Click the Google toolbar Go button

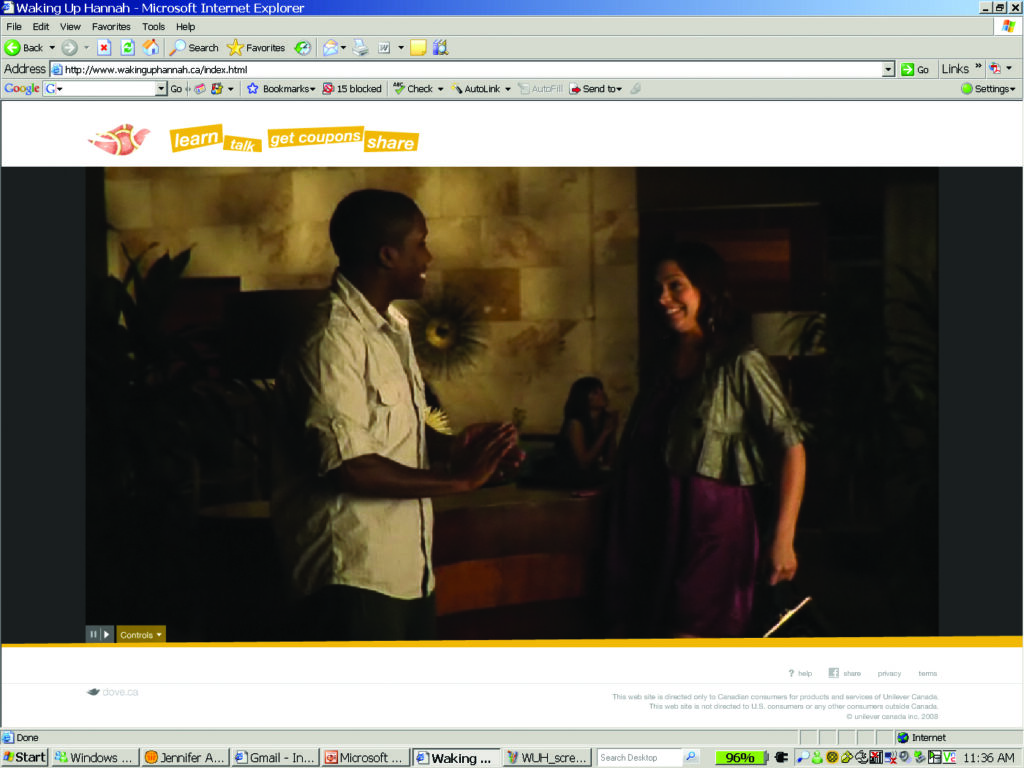coord(176,89)
